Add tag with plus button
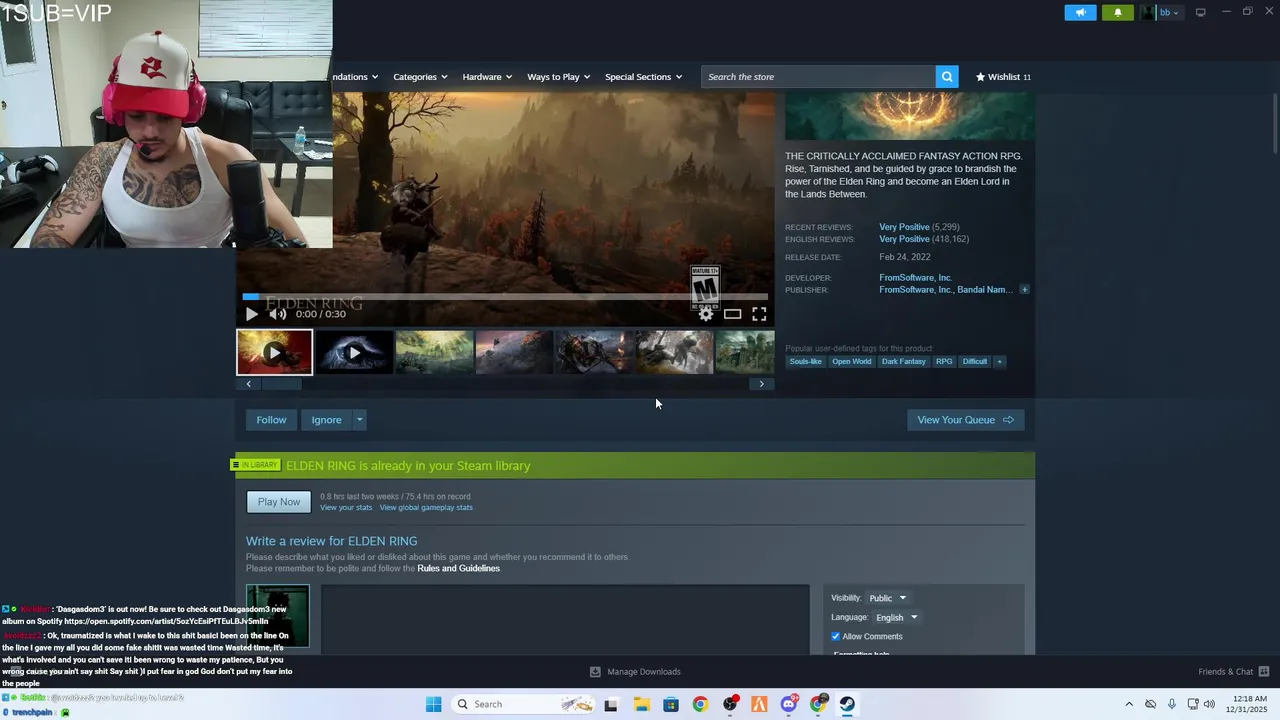Viewport: 1280px width, 720px height. pyautogui.click(x=999, y=362)
